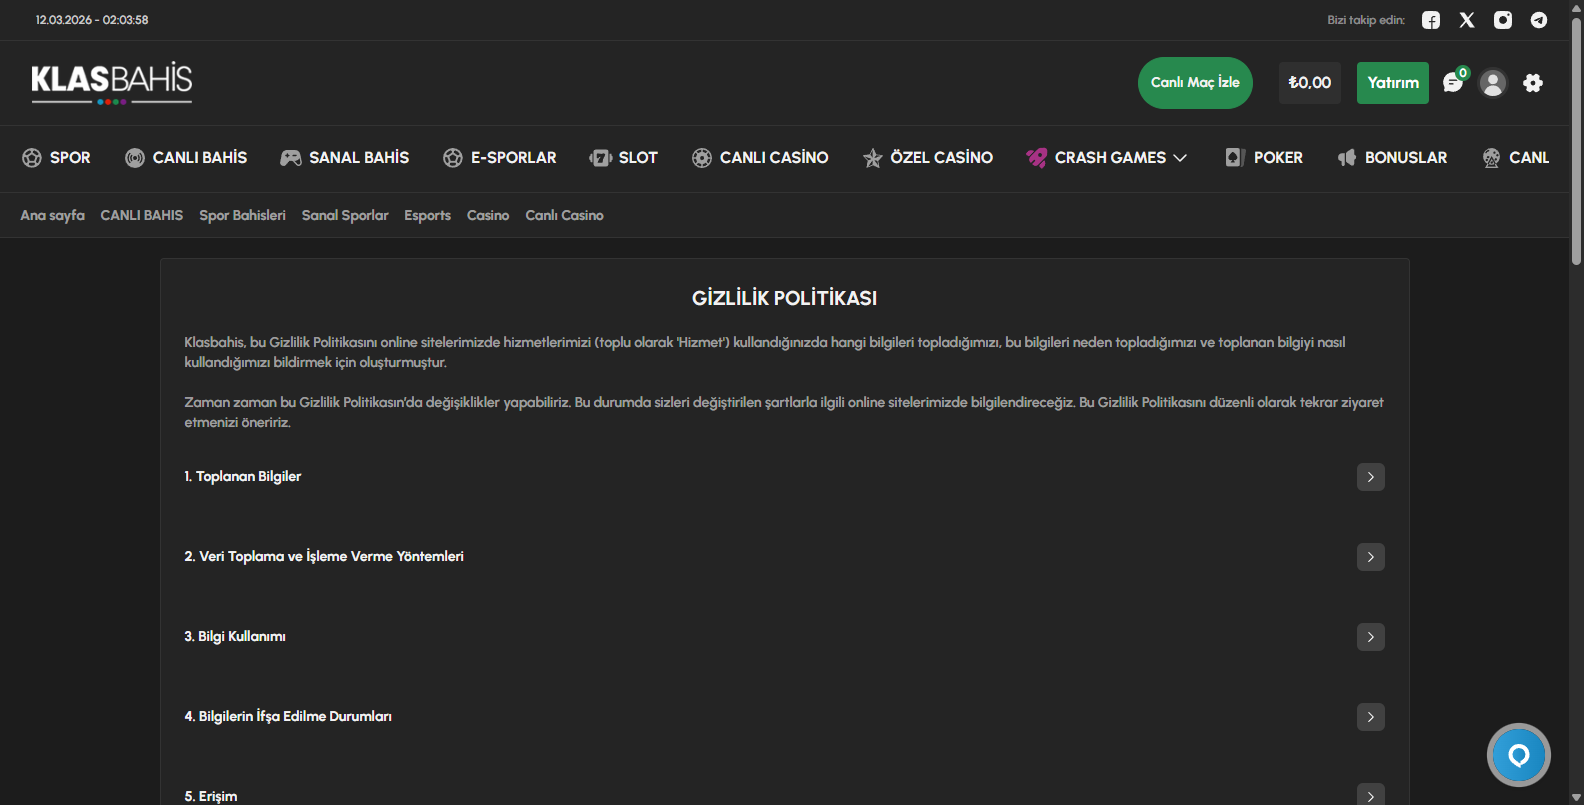Follow the 'Spor Bahisleri' link

click(242, 215)
